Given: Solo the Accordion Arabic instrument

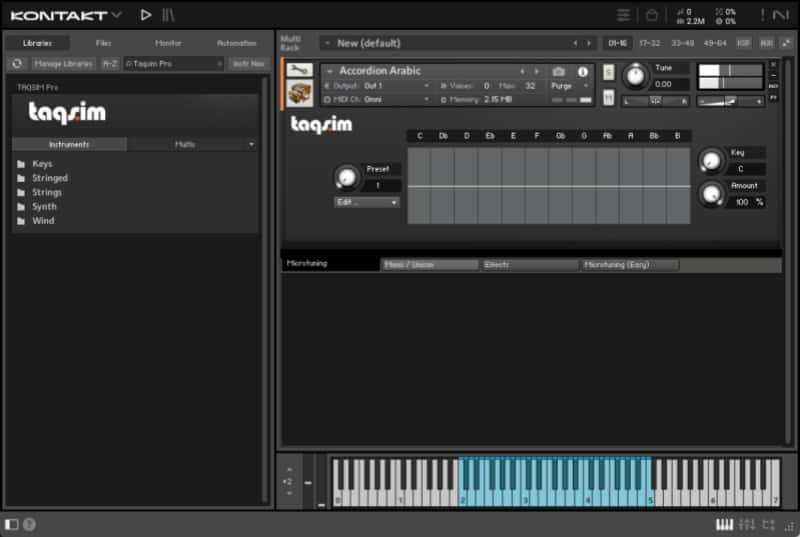Looking at the screenshot, I should (608, 72).
